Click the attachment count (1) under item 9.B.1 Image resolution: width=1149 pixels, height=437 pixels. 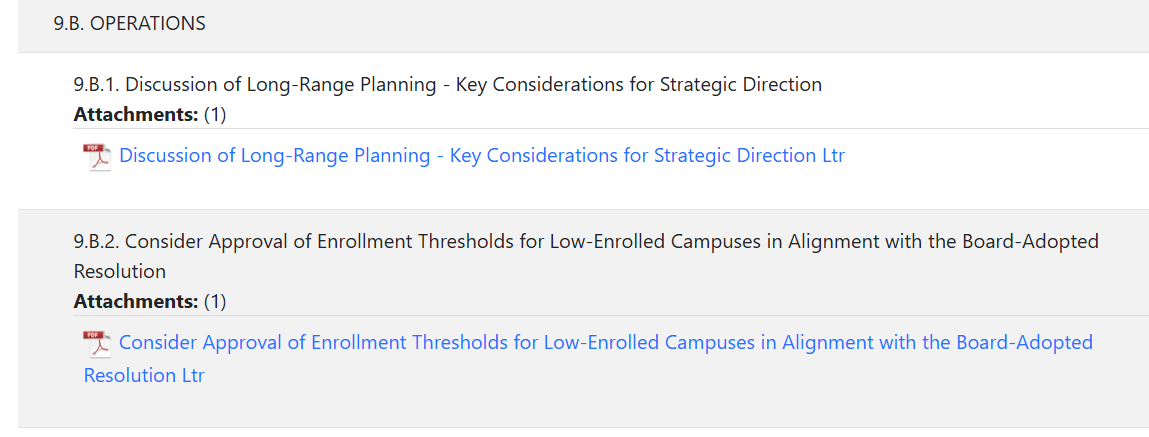click(x=215, y=114)
